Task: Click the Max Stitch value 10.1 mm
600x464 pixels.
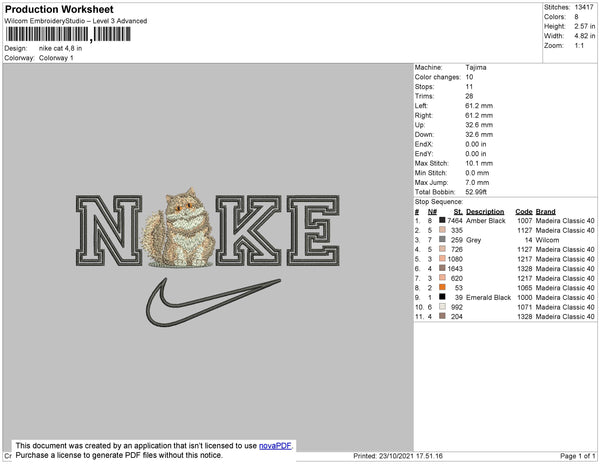Action: pos(479,163)
